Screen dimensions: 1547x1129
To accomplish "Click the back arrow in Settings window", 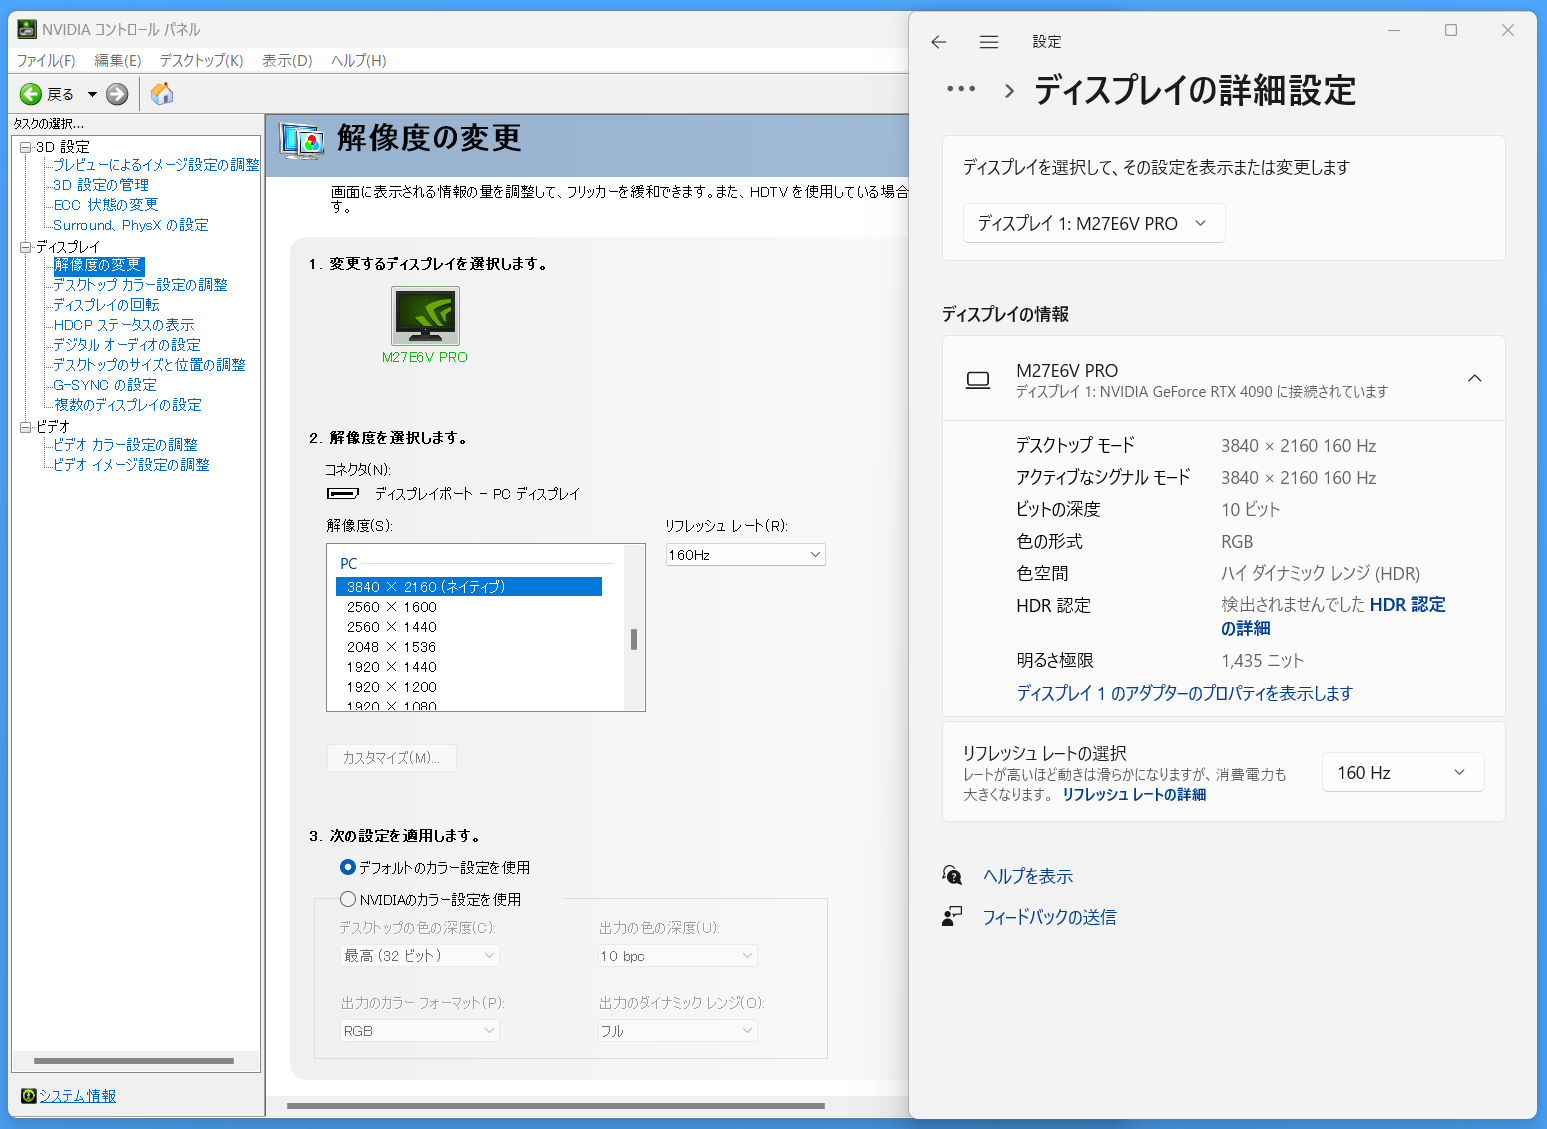I will 938,42.
